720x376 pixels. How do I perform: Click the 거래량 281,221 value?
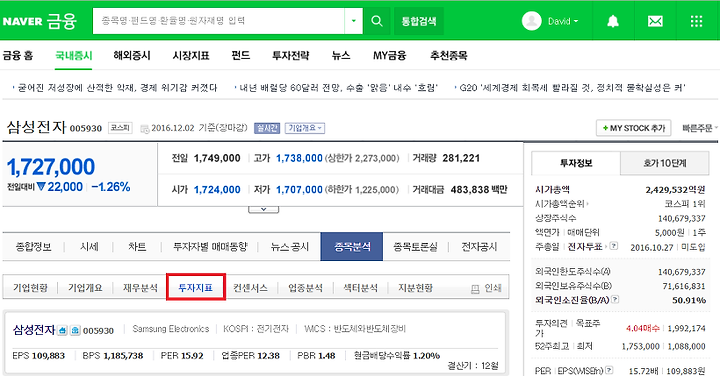click(461, 158)
